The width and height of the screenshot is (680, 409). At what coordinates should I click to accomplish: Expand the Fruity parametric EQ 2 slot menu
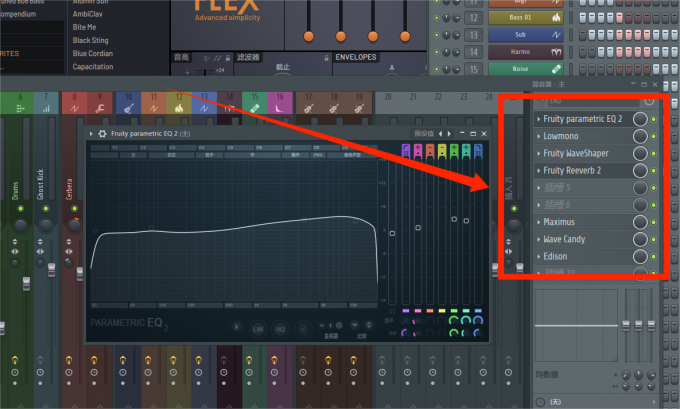click(x=539, y=119)
